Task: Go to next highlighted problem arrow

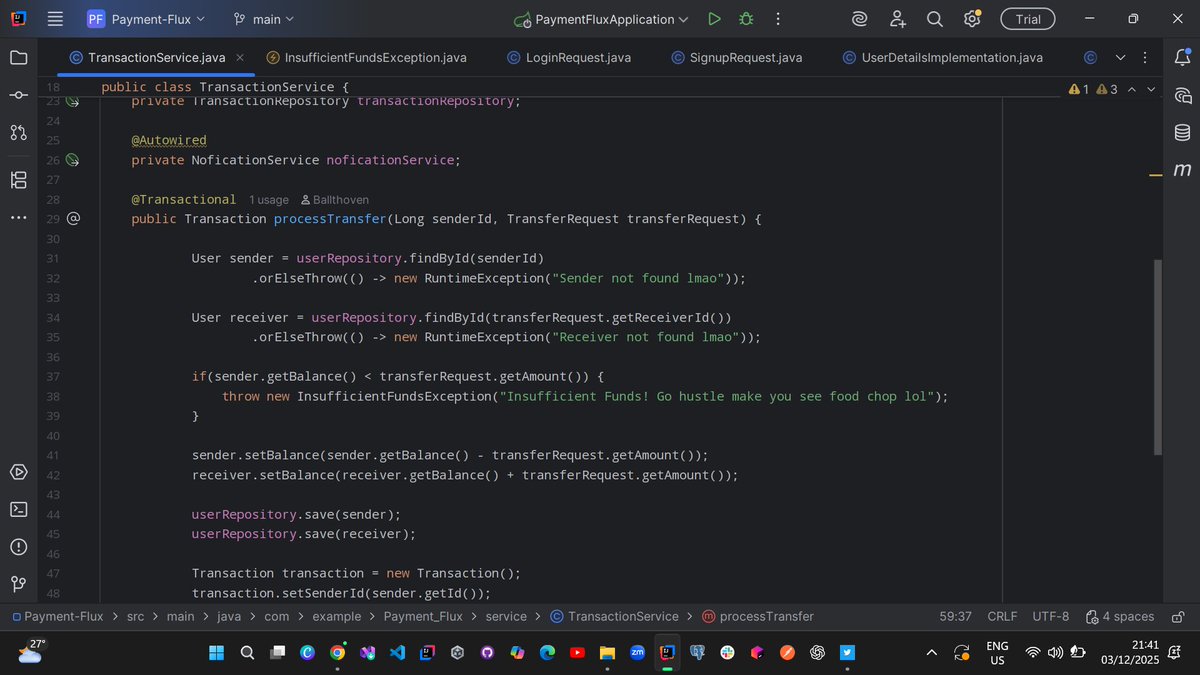Action: (1151, 89)
